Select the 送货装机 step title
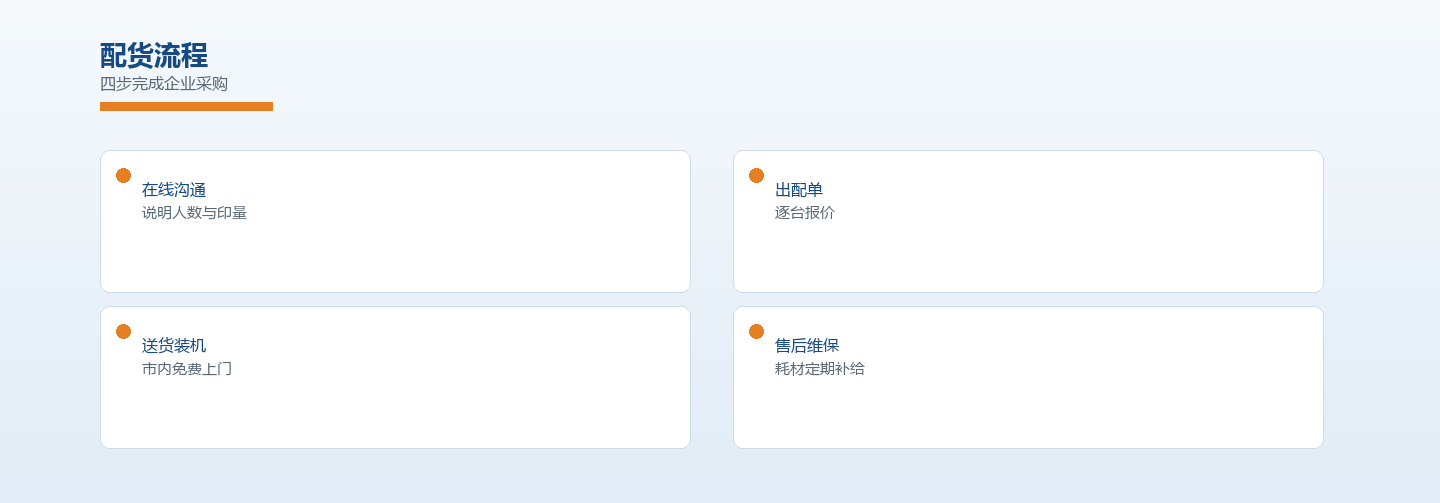This screenshot has height=503, width=1440. (174, 346)
